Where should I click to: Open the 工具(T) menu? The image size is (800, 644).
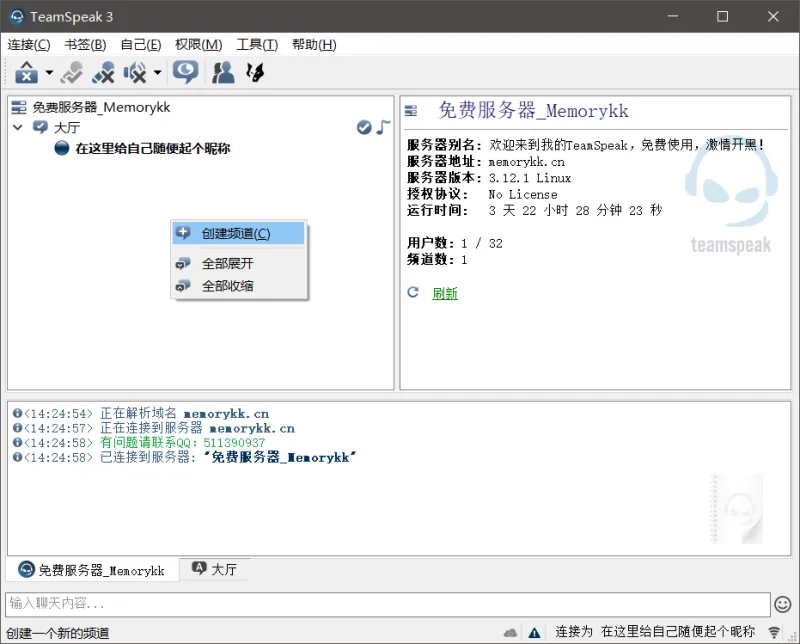click(x=257, y=45)
